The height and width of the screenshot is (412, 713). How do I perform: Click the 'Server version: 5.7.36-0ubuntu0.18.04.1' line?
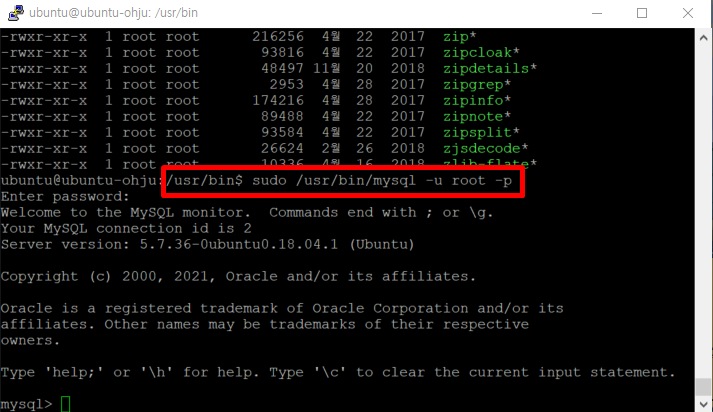(x=207, y=245)
